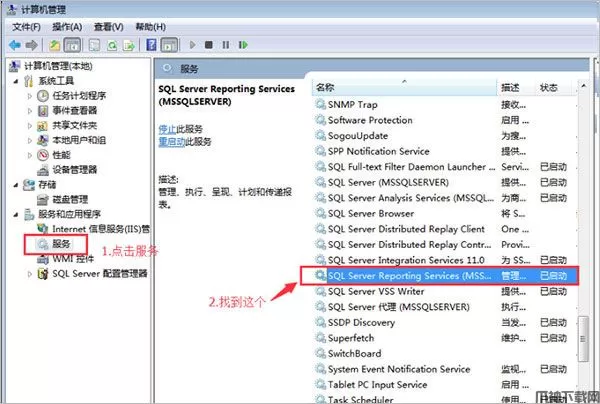
Task: Sort by the 名称 column header
Action: (404, 87)
